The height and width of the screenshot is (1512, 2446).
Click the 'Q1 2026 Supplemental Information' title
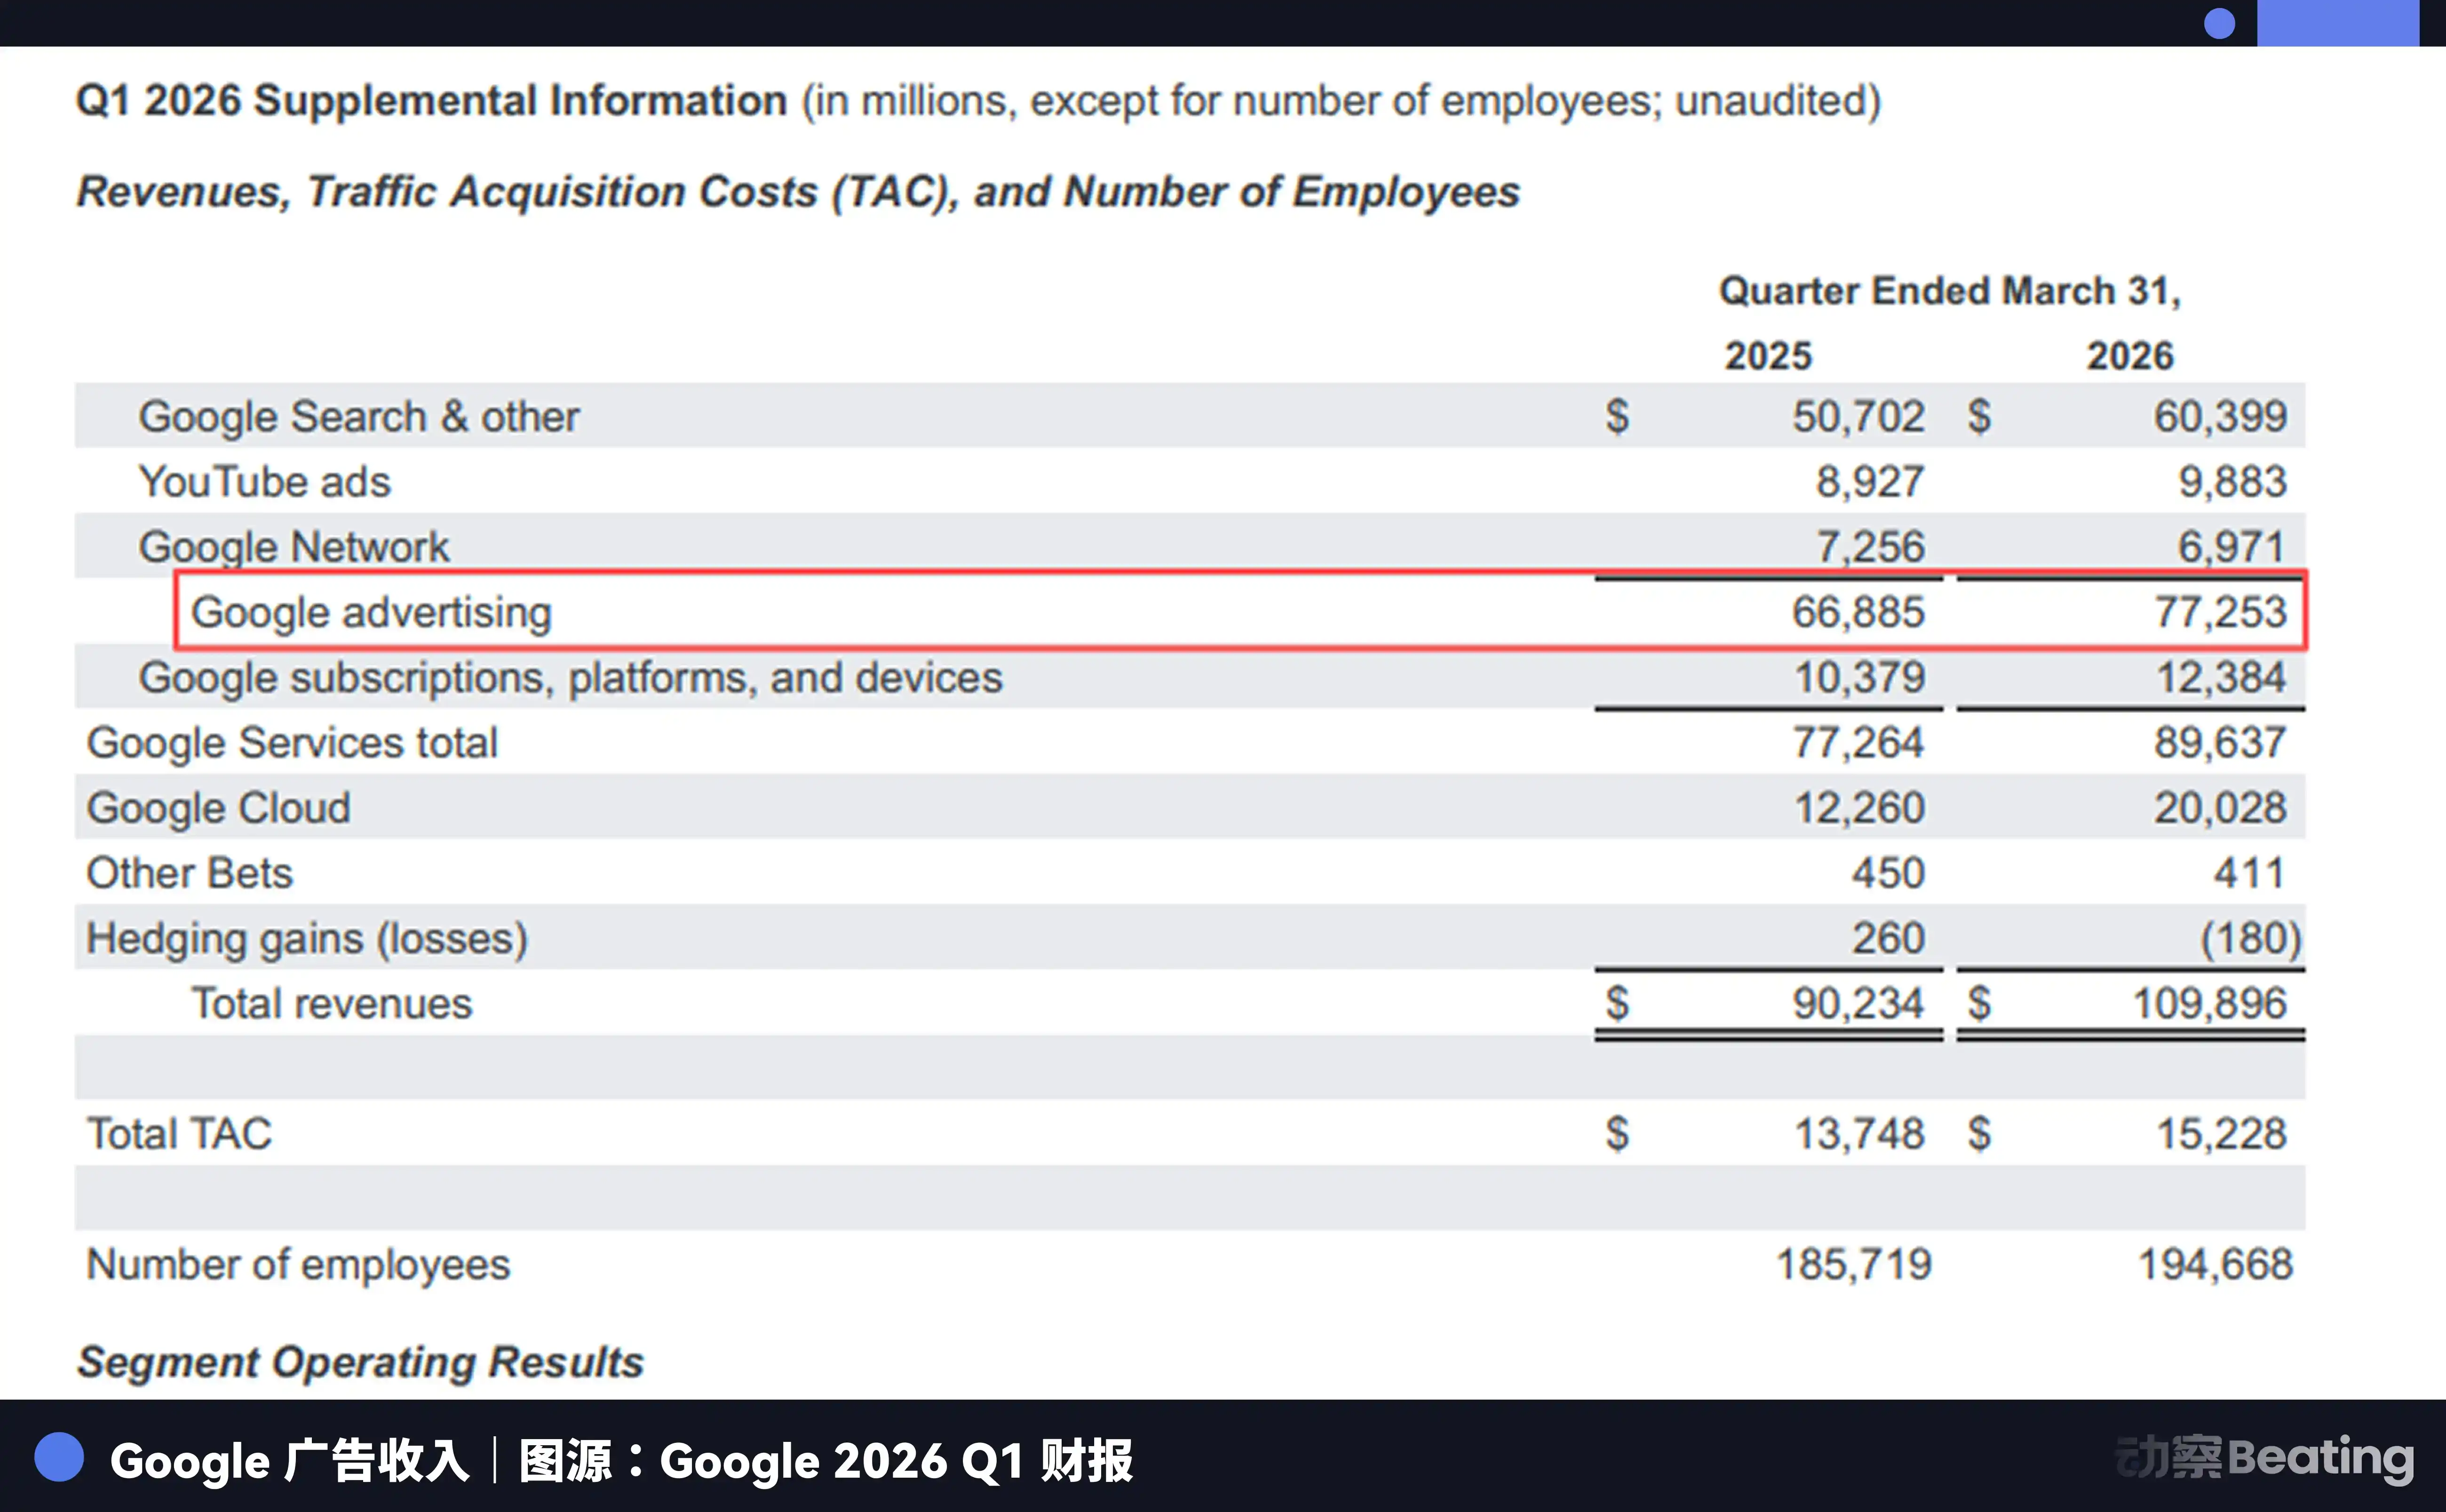pyautogui.click(x=432, y=101)
